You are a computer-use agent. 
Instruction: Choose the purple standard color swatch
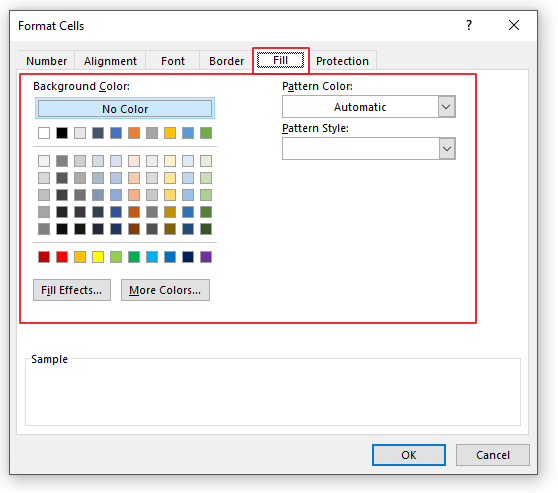tap(206, 257)
